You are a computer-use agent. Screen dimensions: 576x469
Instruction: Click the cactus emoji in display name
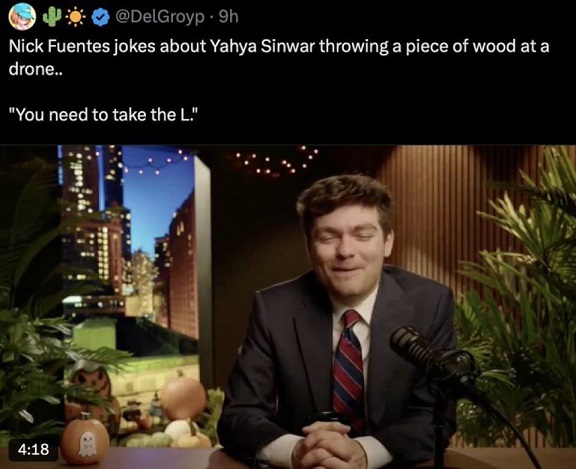pyautogui.click(x=52, y=17)
